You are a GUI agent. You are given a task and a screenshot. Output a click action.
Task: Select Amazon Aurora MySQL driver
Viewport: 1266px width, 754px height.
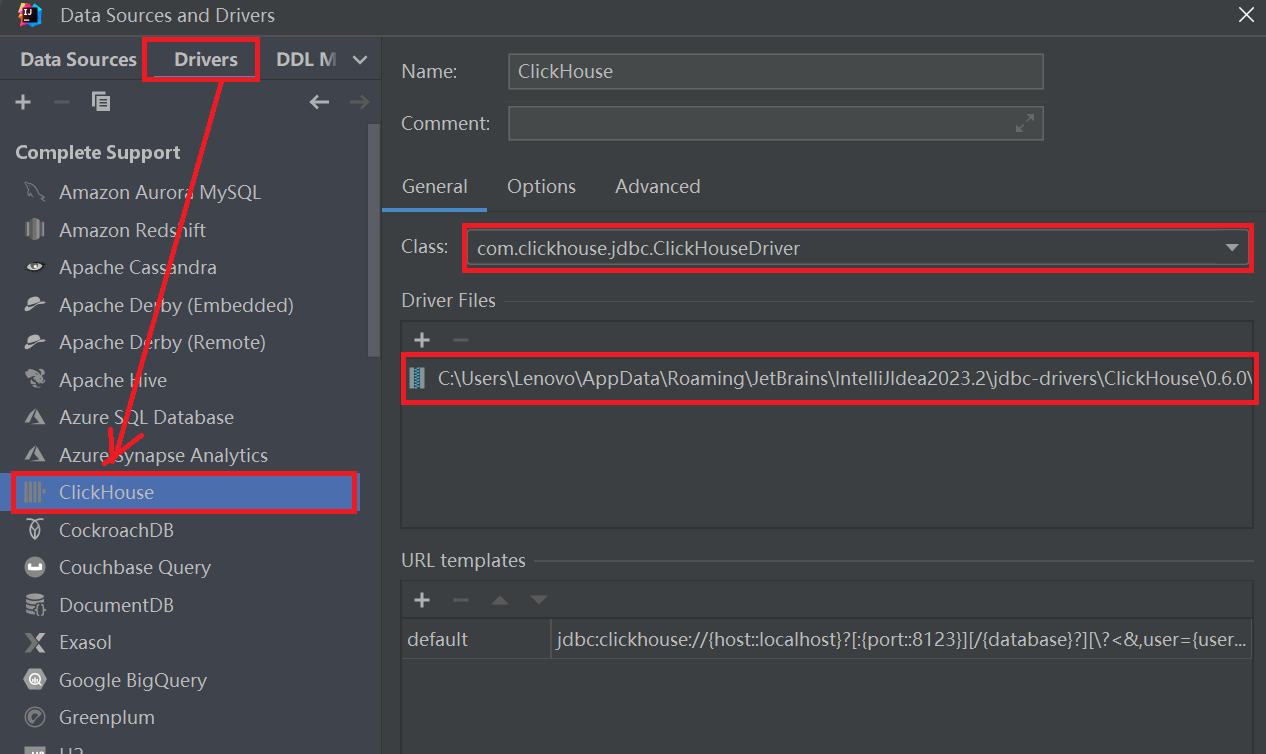(x=160, y=192)
